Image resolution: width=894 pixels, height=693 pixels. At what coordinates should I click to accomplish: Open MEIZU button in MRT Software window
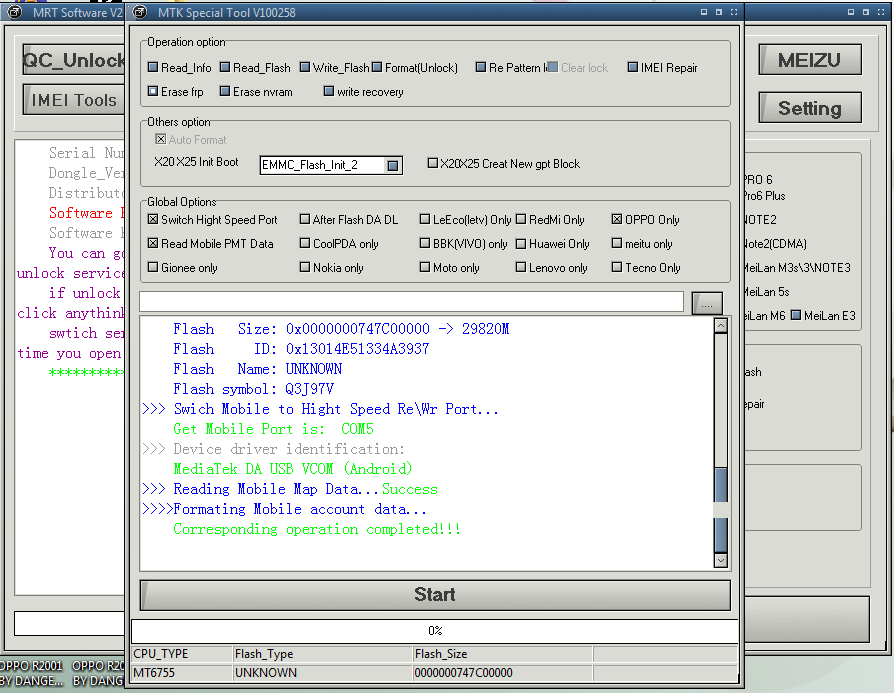(810, 60)
